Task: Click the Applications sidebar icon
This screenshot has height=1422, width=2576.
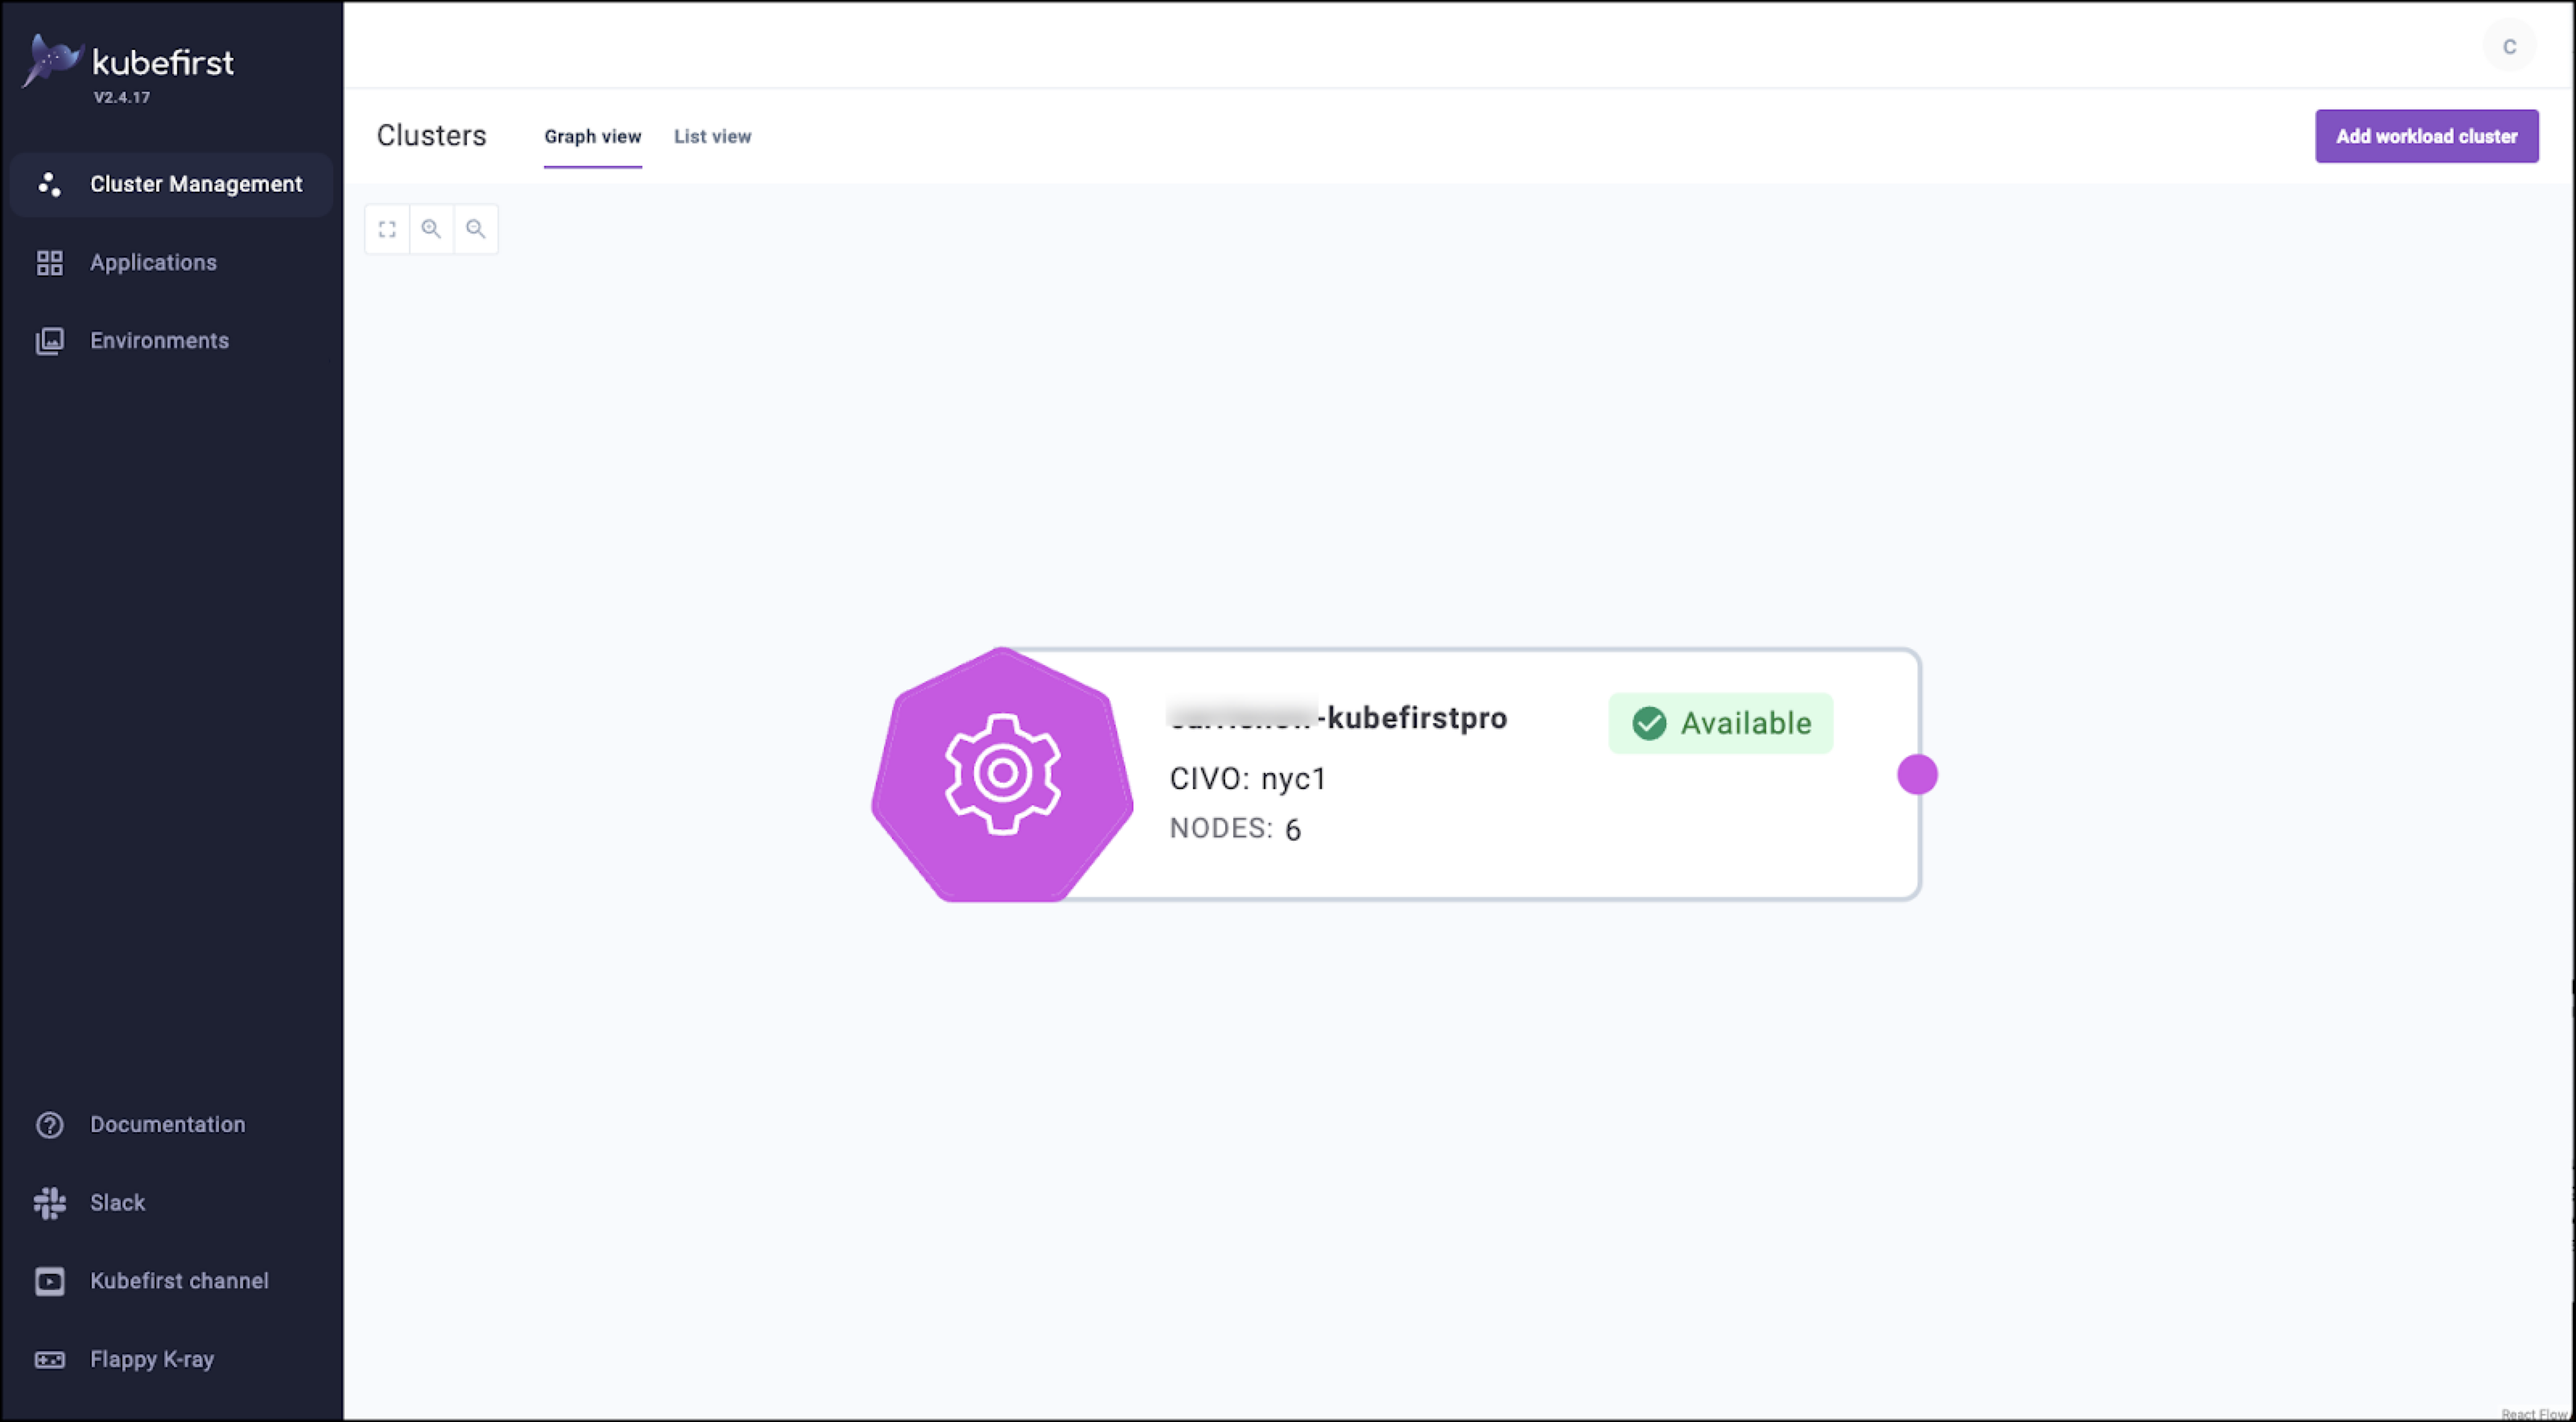Action: (x=49, y=262)
